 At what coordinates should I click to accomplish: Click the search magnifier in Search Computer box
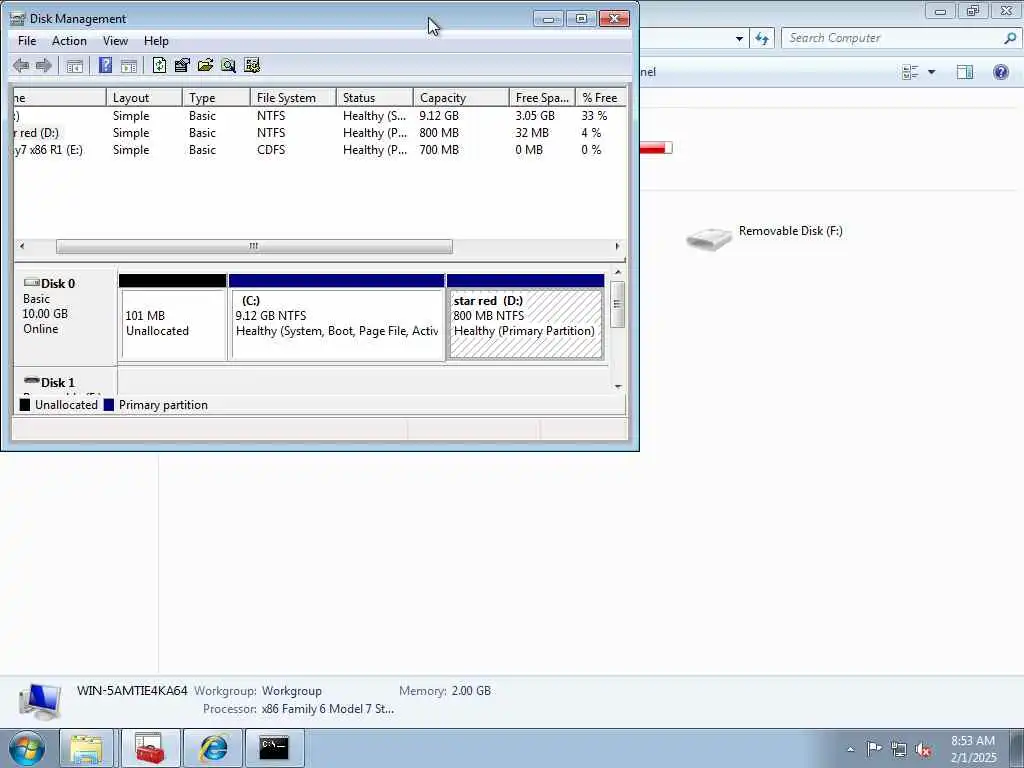(x=1010, y=39)
